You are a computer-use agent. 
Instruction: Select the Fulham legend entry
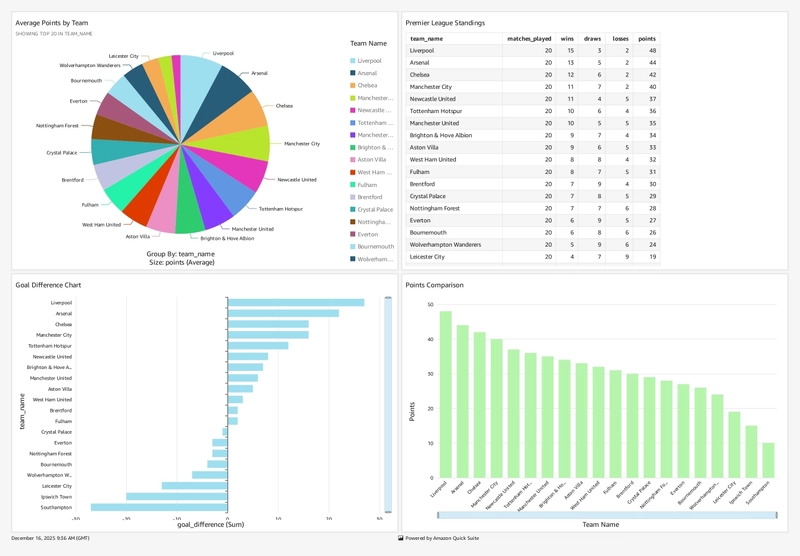364,185
